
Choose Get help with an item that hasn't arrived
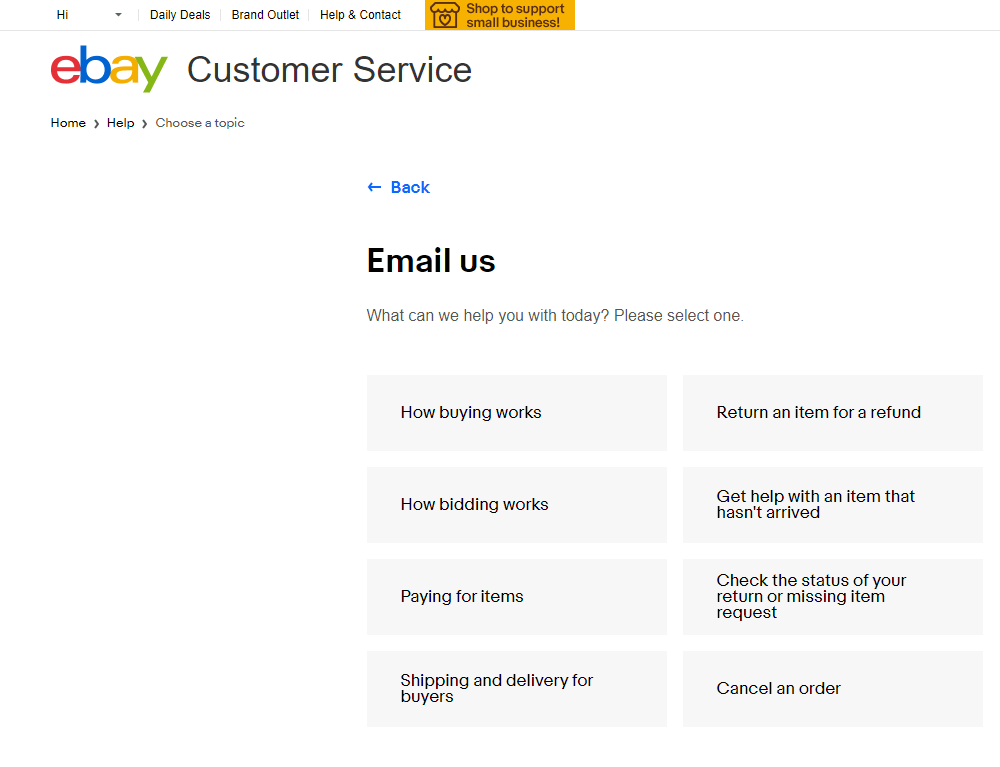[x=832, y=504]
